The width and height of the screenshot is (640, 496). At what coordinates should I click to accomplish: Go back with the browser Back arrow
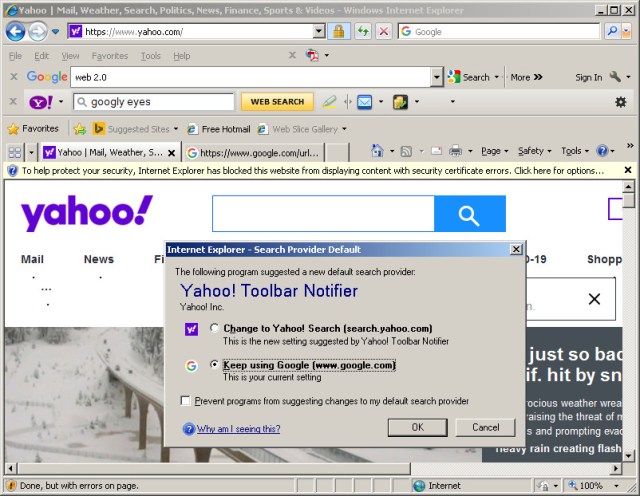pyautogui.click(x=16, y=31)
